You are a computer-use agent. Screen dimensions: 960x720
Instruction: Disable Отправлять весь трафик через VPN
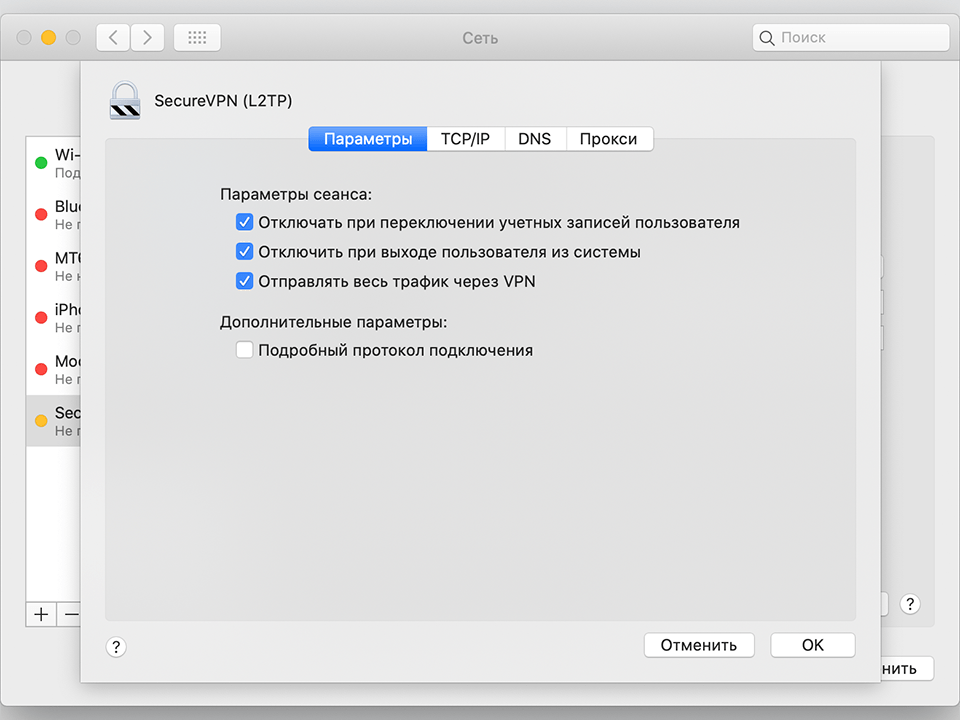[244, 281]
